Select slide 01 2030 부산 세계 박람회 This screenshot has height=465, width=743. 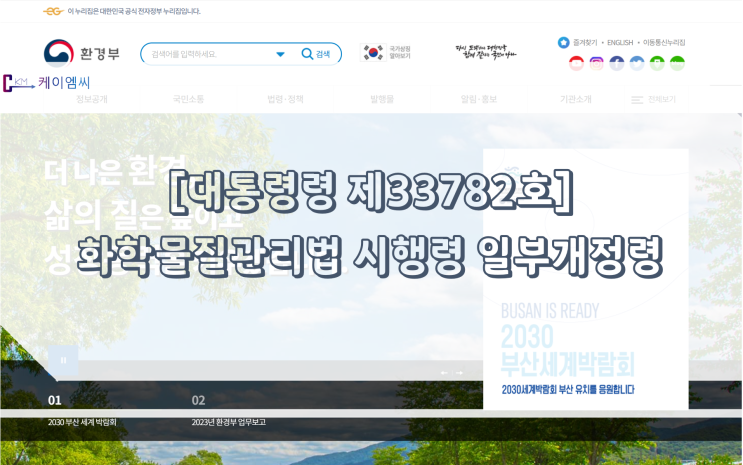point(82,411)
